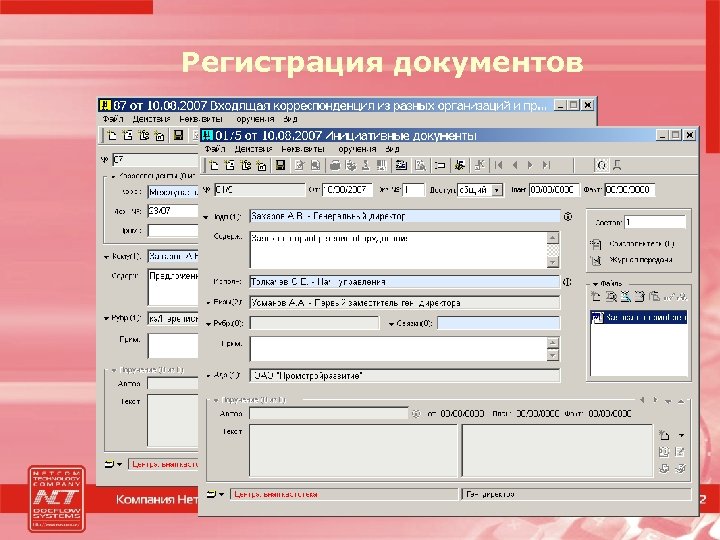Image resolution: width=720 pixels, height=540 pixels.
Task: Click the Журнал передачи icon
Action: (596, 260)
